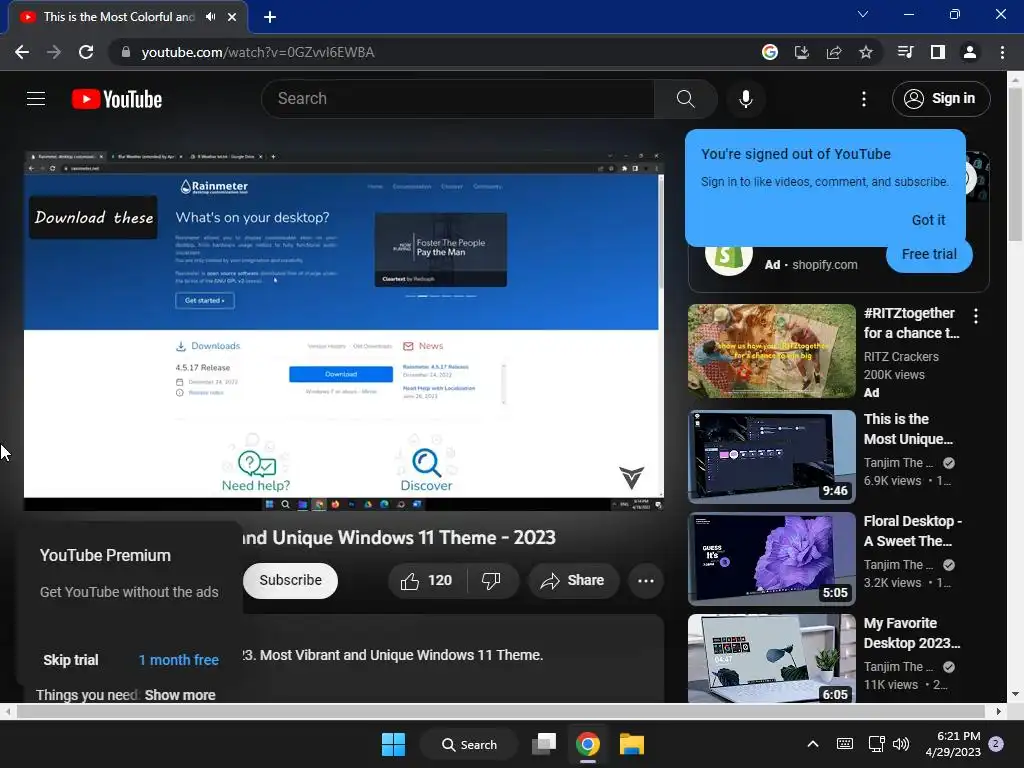This screenshot has width=1024, height=768.
Task: Like the video with thumbs up
Action: pos(427,581)
